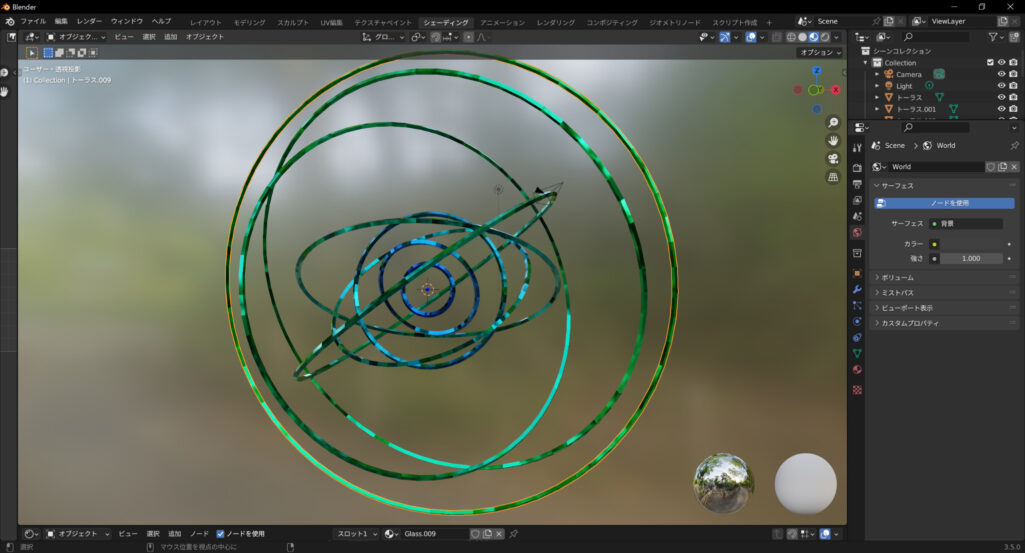Open the ウィンドウ menu
The image size is (1025, 553).
[x=127, y=22]
